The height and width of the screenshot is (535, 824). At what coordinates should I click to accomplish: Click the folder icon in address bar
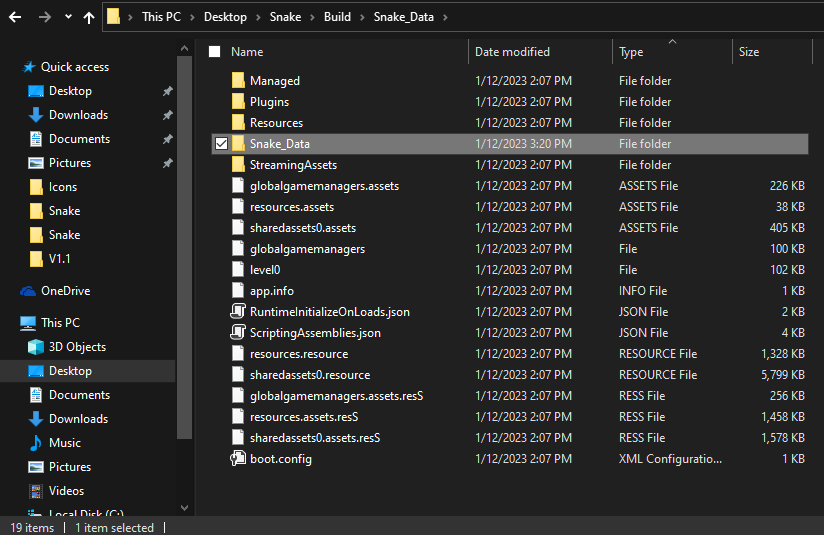[x=114, y=17]
